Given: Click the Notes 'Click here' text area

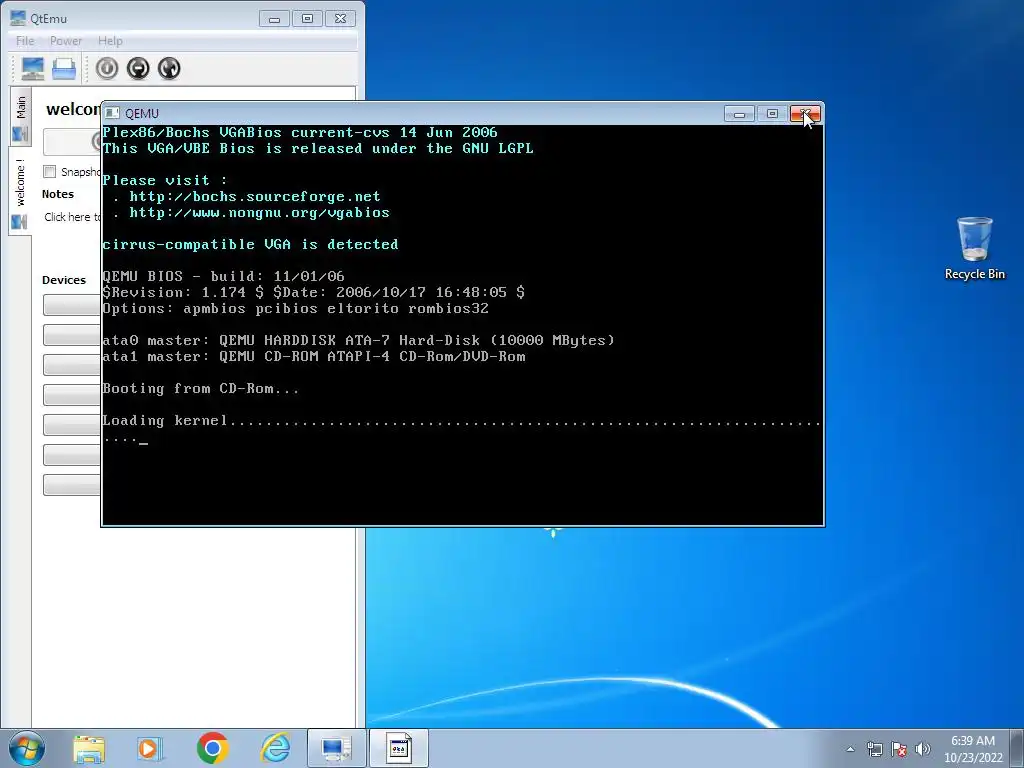Looking at the screenshot, I should (72, 217).
